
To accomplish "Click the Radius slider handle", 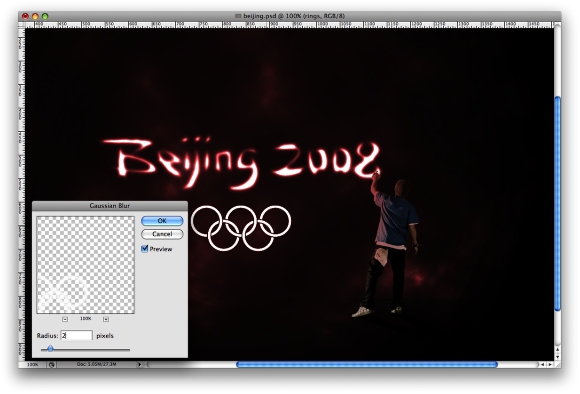I will pos(50,348).
